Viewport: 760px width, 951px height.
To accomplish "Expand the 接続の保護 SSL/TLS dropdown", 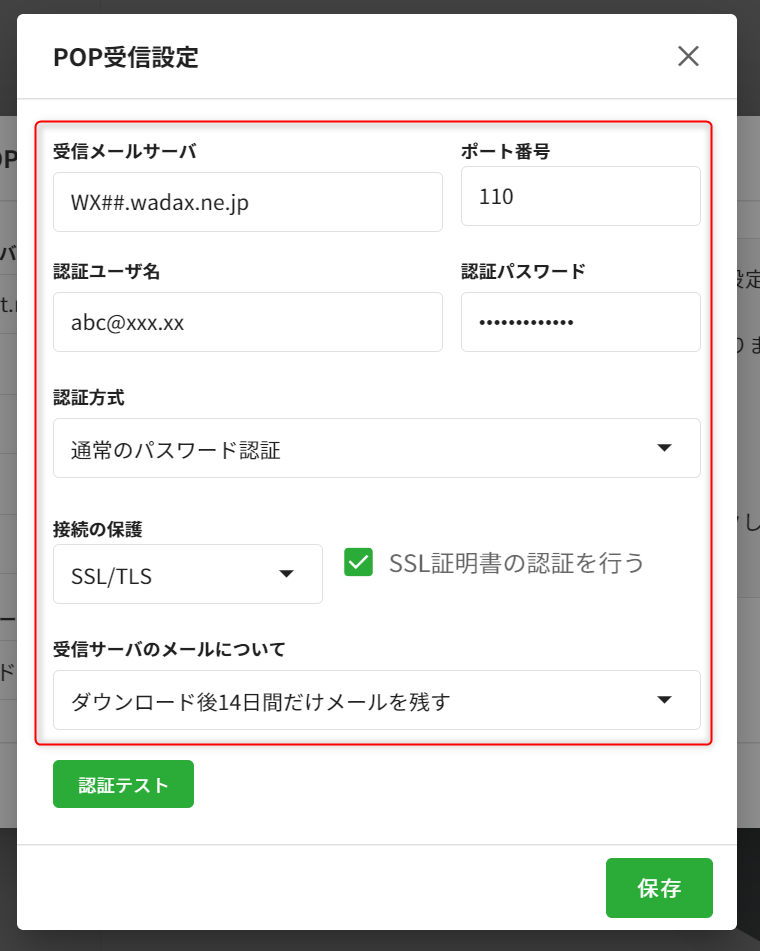I will point(188,574).
